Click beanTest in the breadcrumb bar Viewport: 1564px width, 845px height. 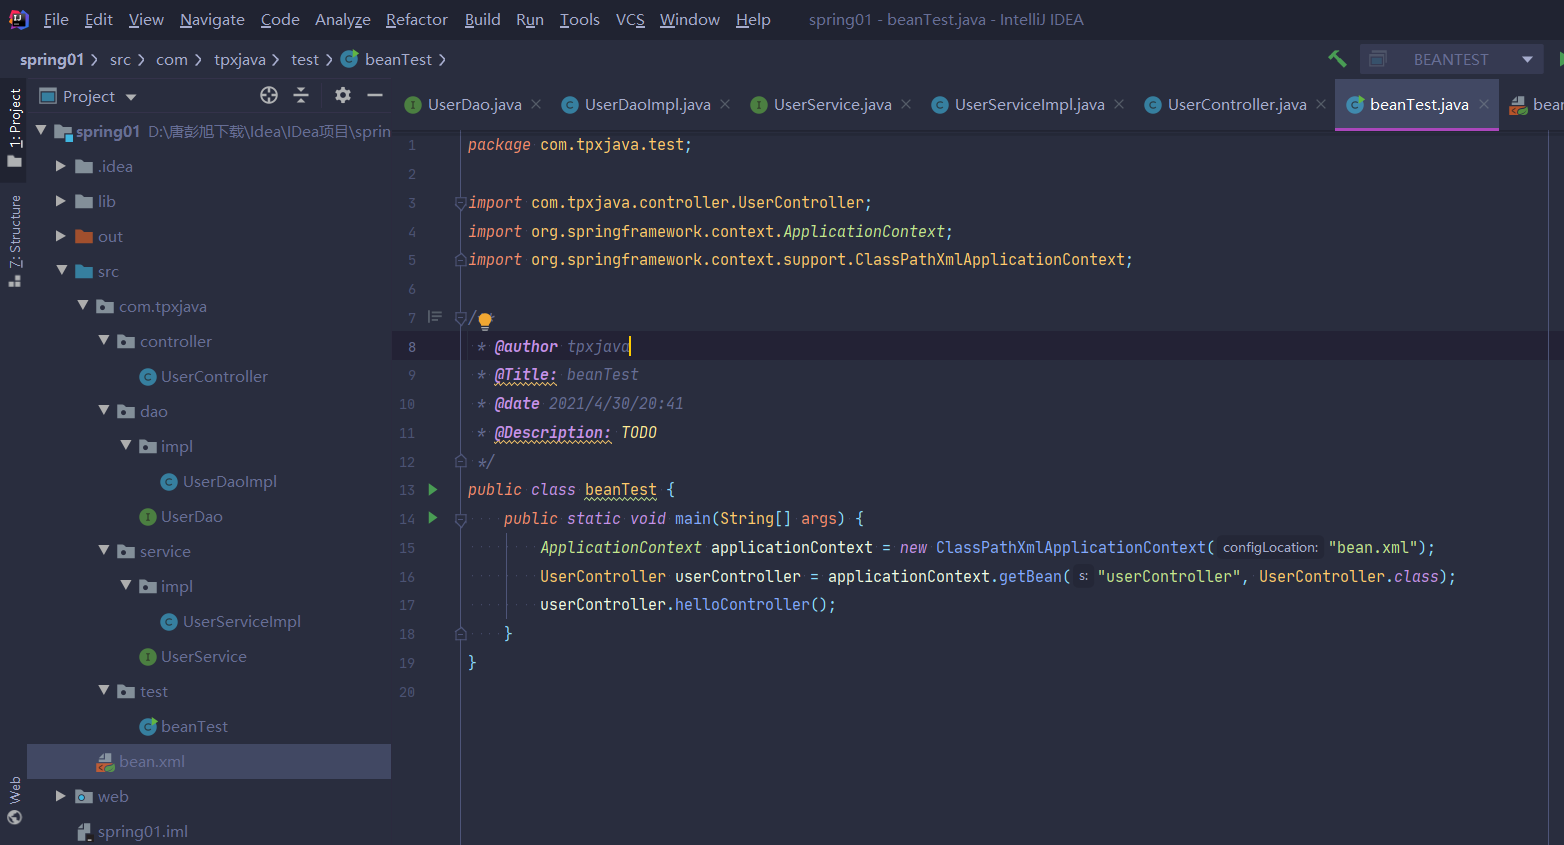click(x=398, y=60)
